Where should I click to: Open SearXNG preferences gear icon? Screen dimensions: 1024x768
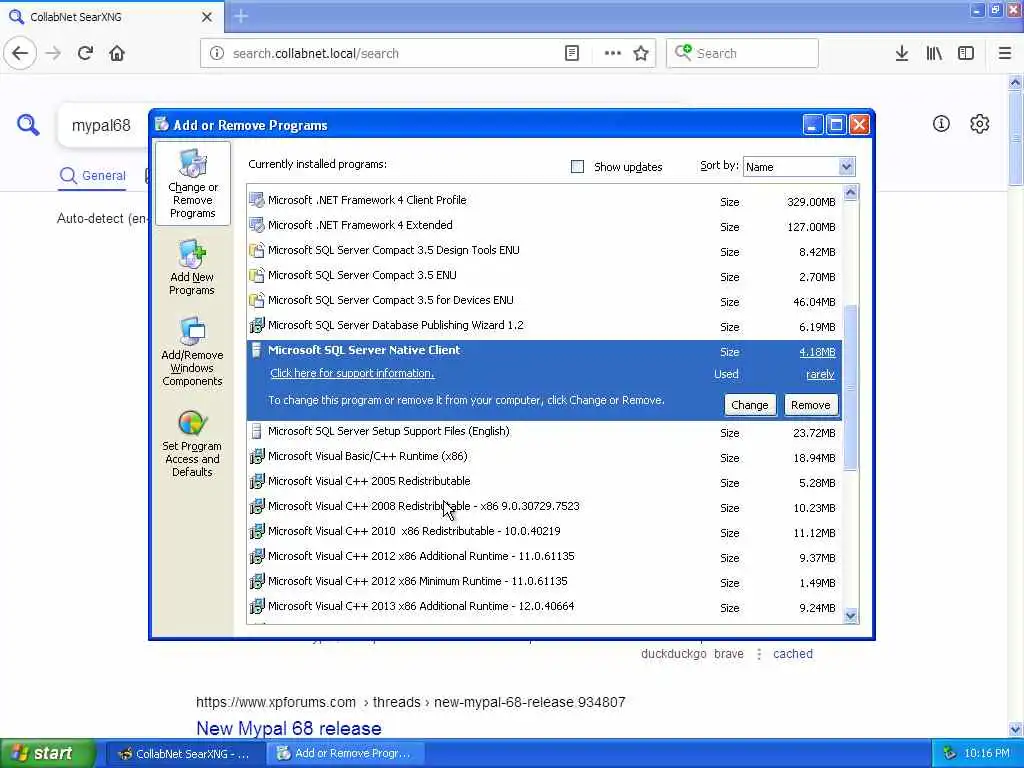coord(980,123)
